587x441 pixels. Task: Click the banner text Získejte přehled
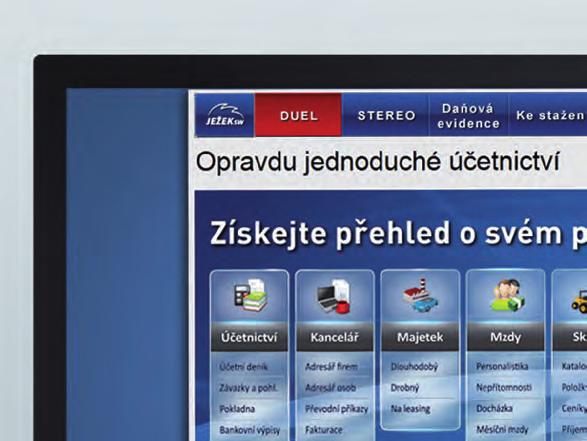coord(329,234)
